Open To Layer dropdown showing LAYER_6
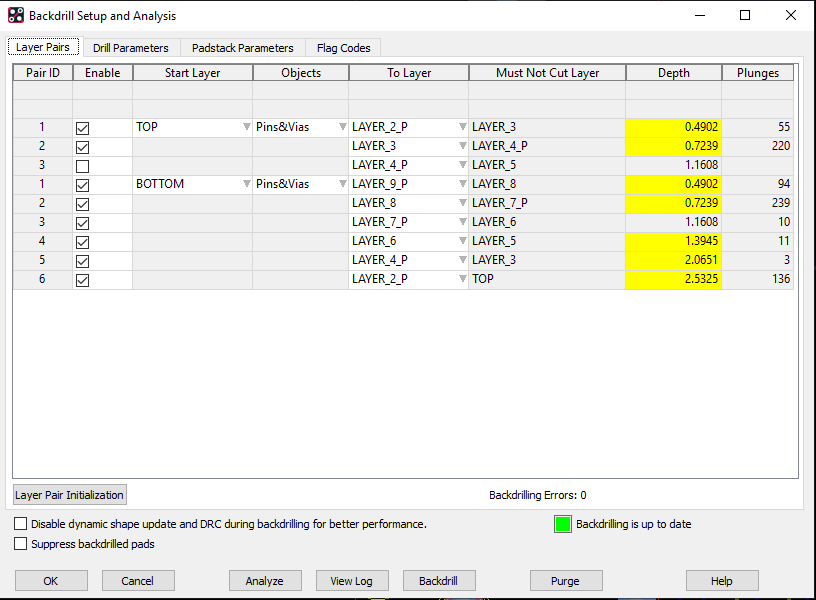 pyautogui.click(x=462, y=241)
